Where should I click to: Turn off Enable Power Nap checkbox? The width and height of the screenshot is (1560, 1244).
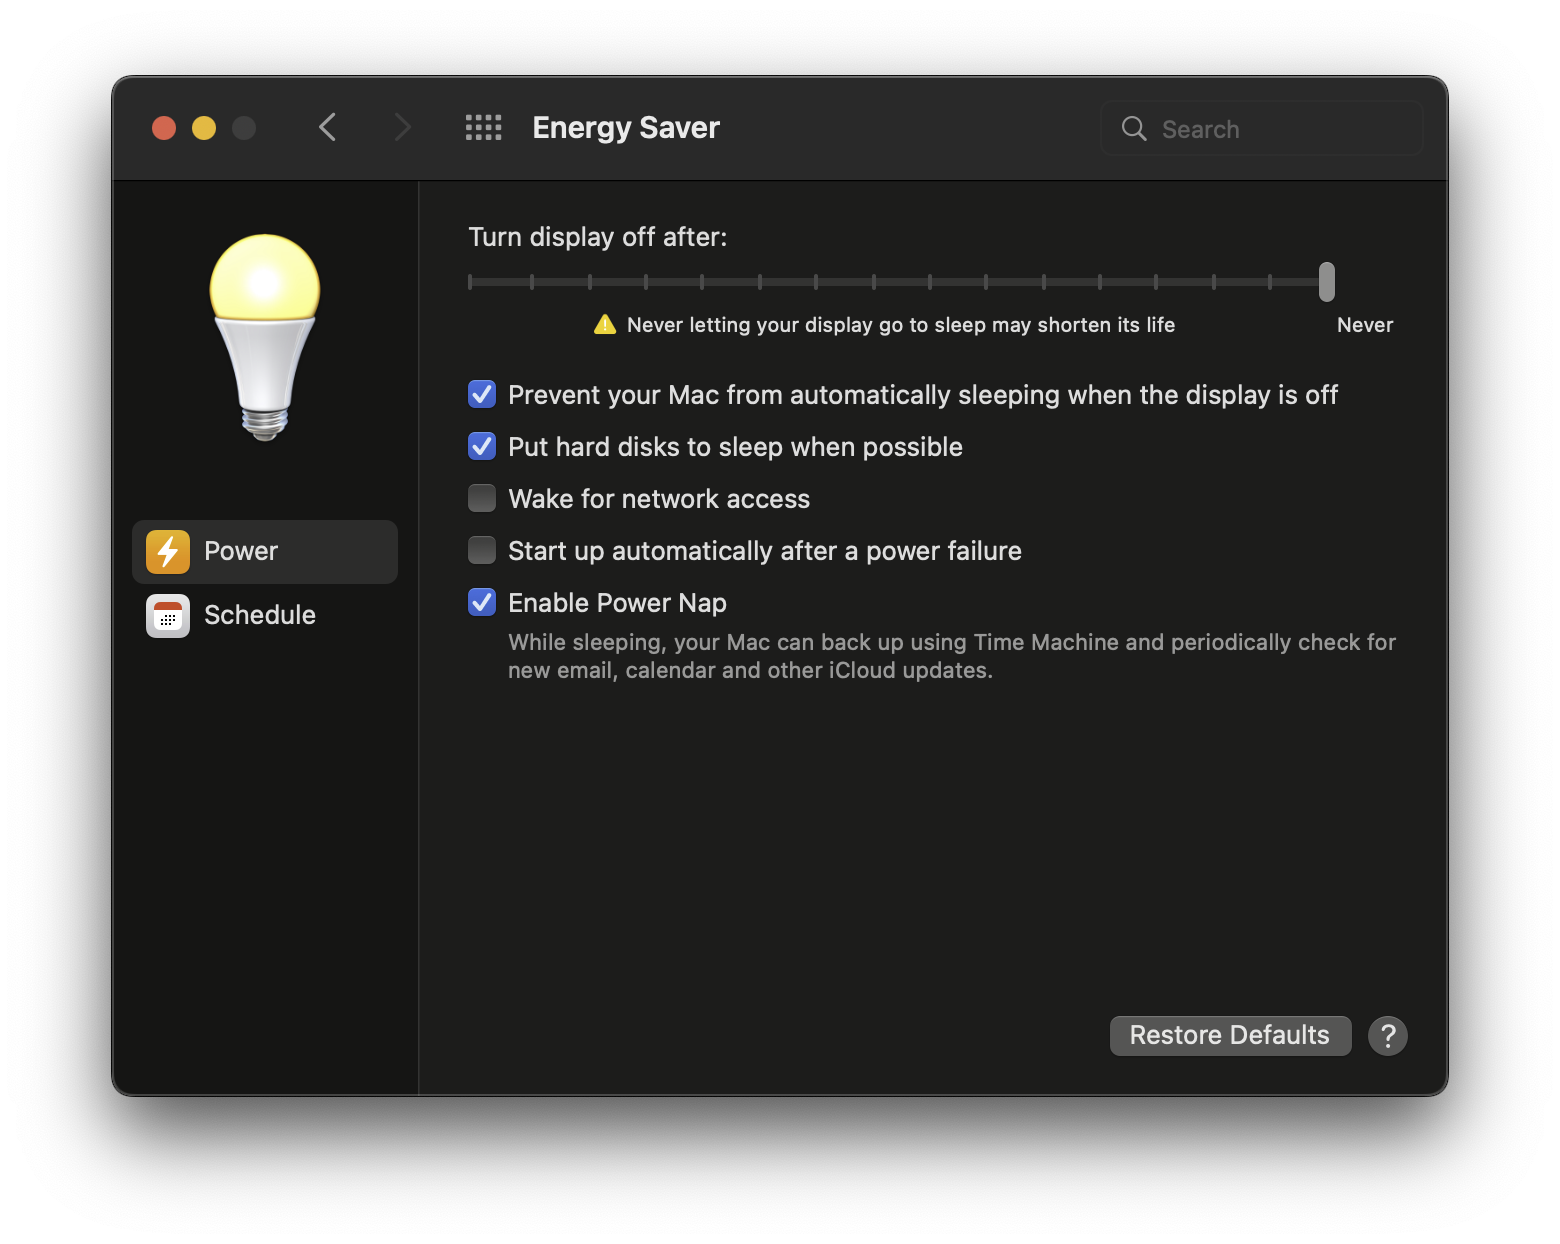[x=482, y=603]
